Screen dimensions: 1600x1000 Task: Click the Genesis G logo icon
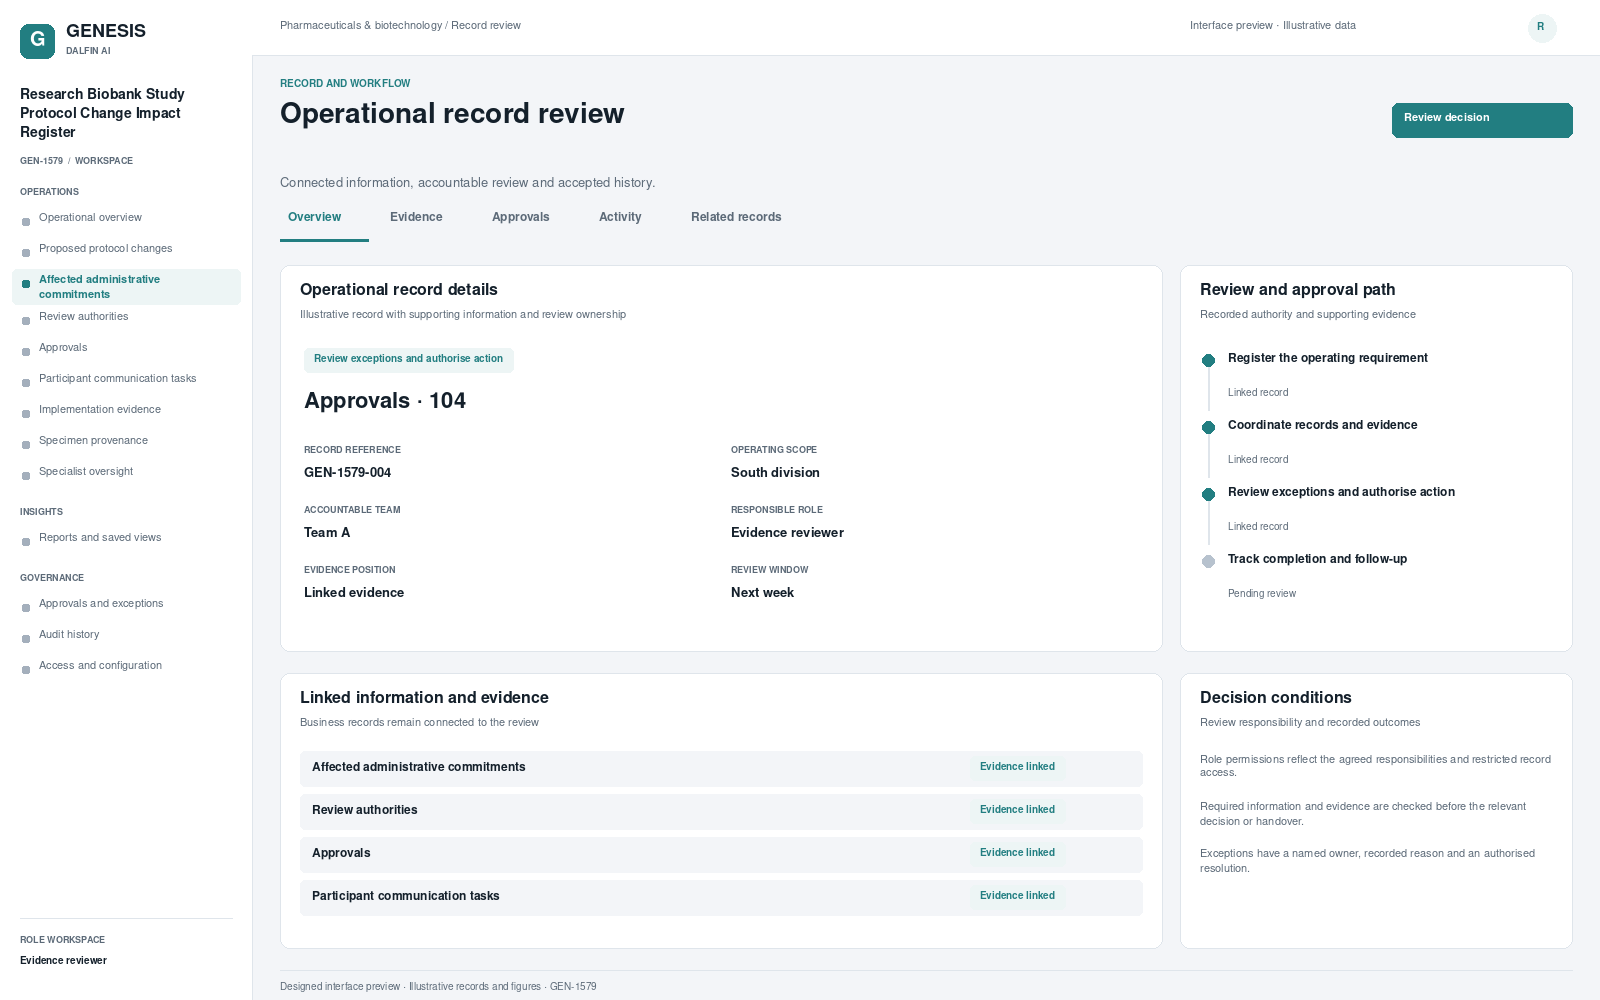(37, 41)
